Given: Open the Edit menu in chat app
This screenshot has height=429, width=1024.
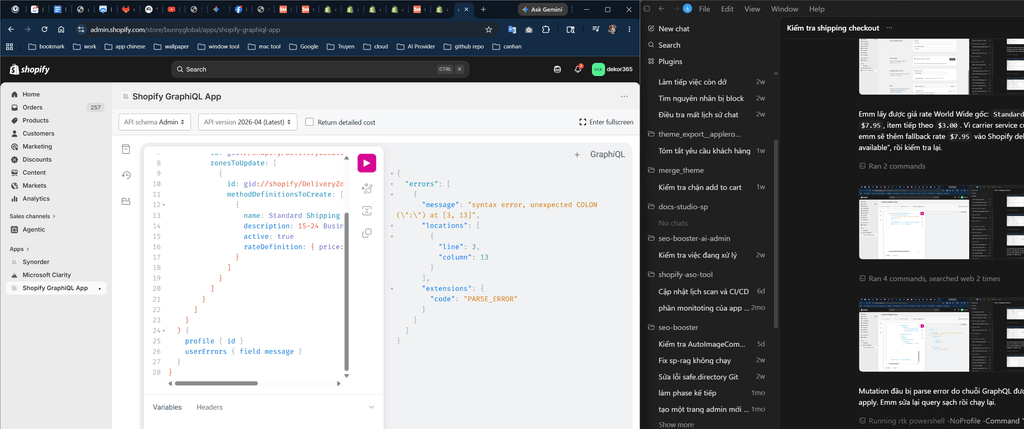Looking at the screenshot, I should (x=728, y=9).
